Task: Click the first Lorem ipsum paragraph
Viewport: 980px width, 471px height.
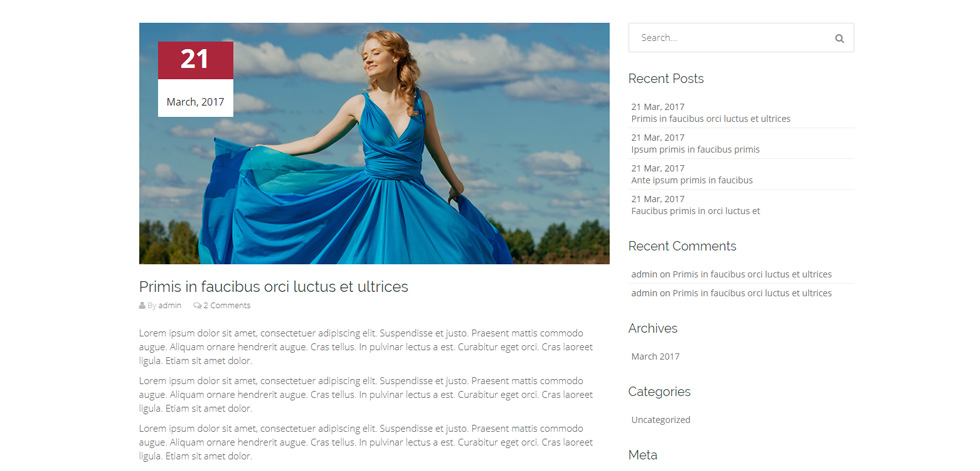Action: tap(366, 347)
